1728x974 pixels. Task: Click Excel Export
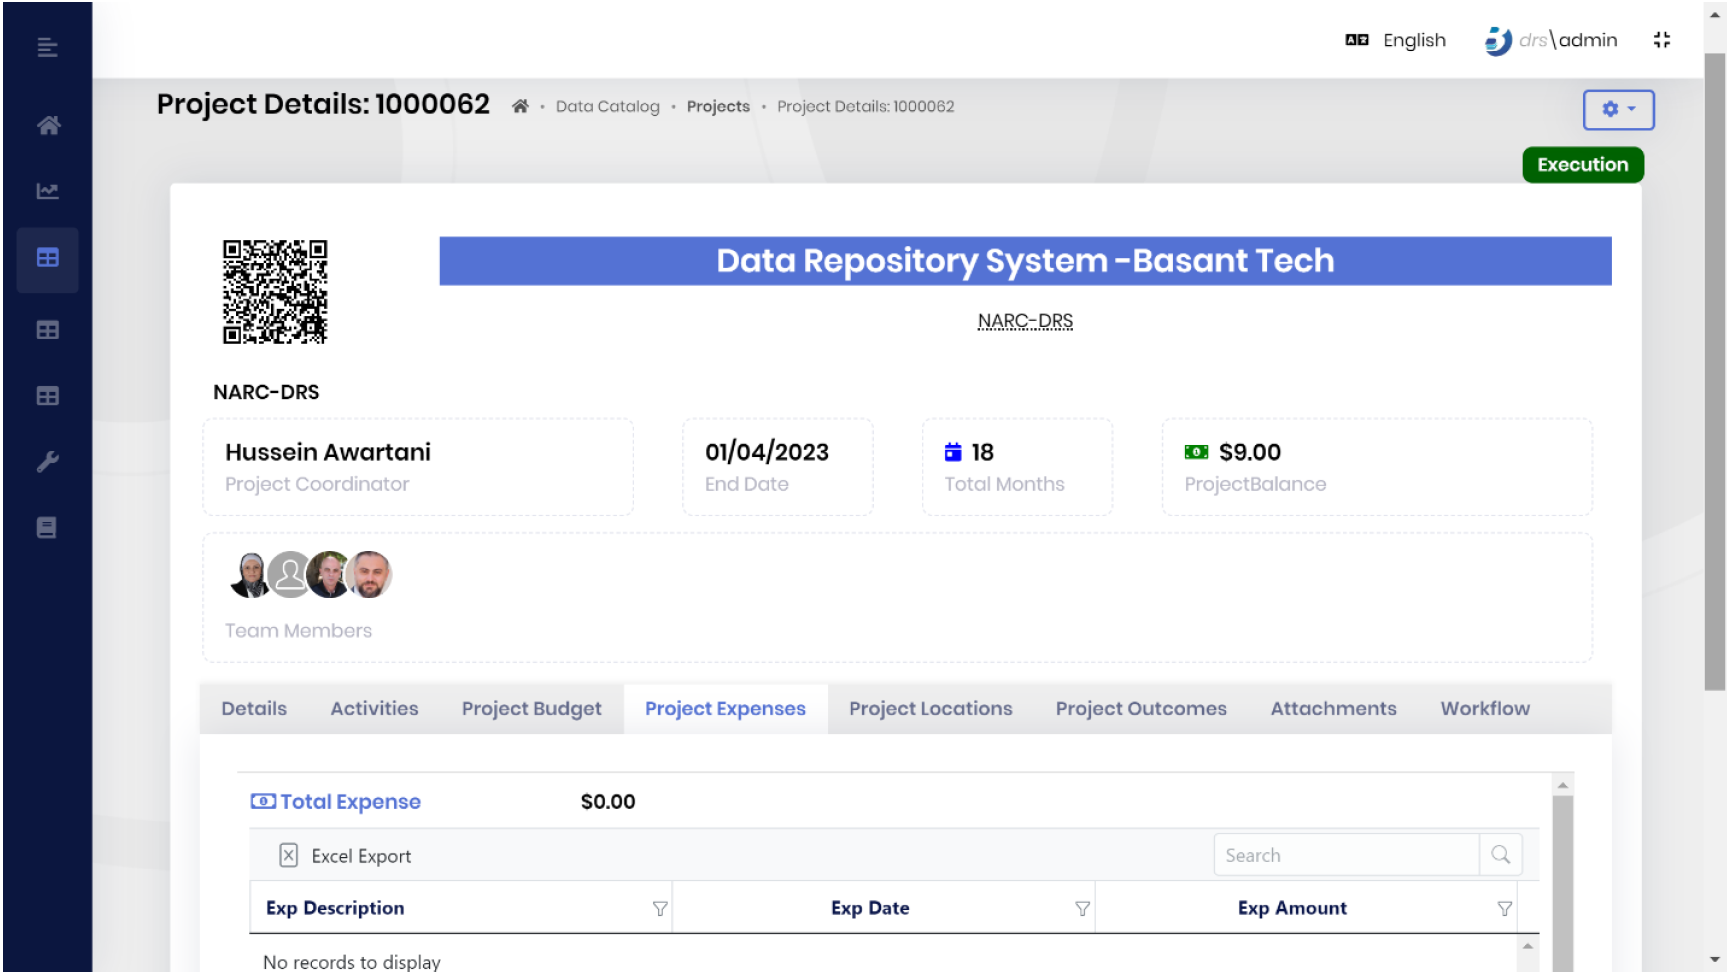tap(345, 855)
